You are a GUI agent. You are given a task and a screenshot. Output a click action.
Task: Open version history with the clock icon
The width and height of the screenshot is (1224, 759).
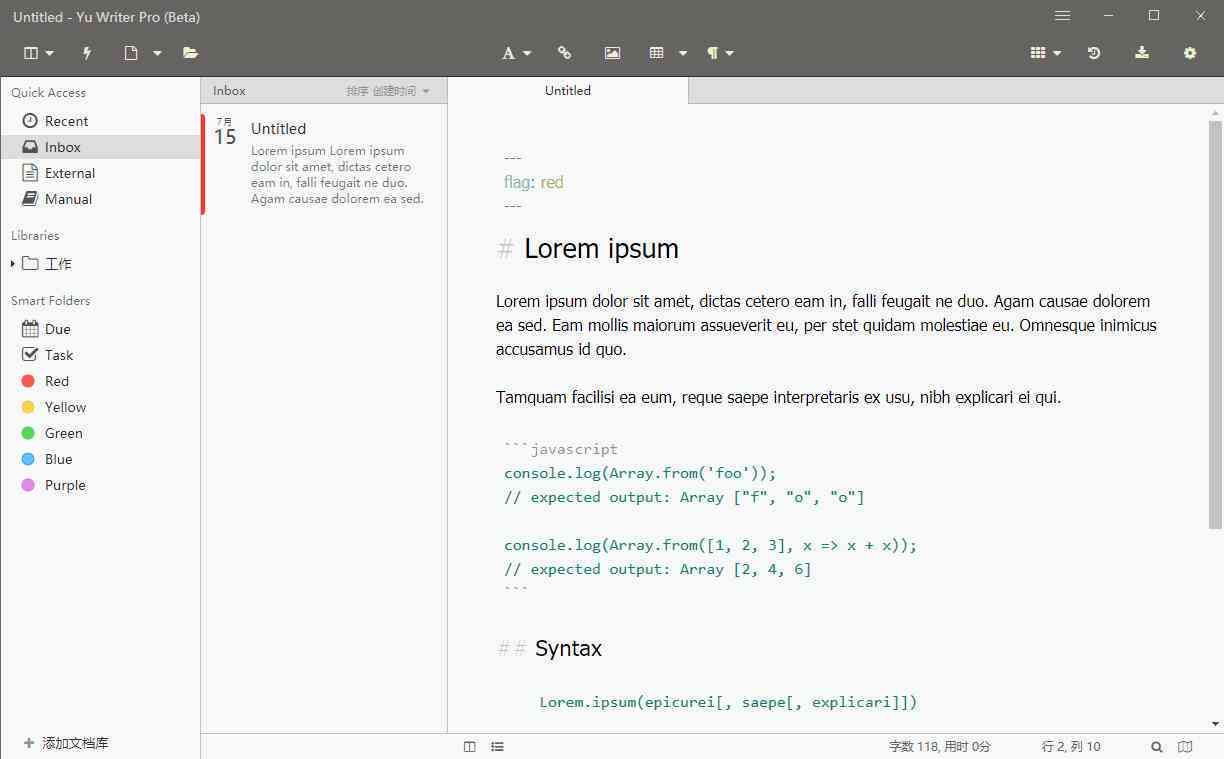[1094, 53]
